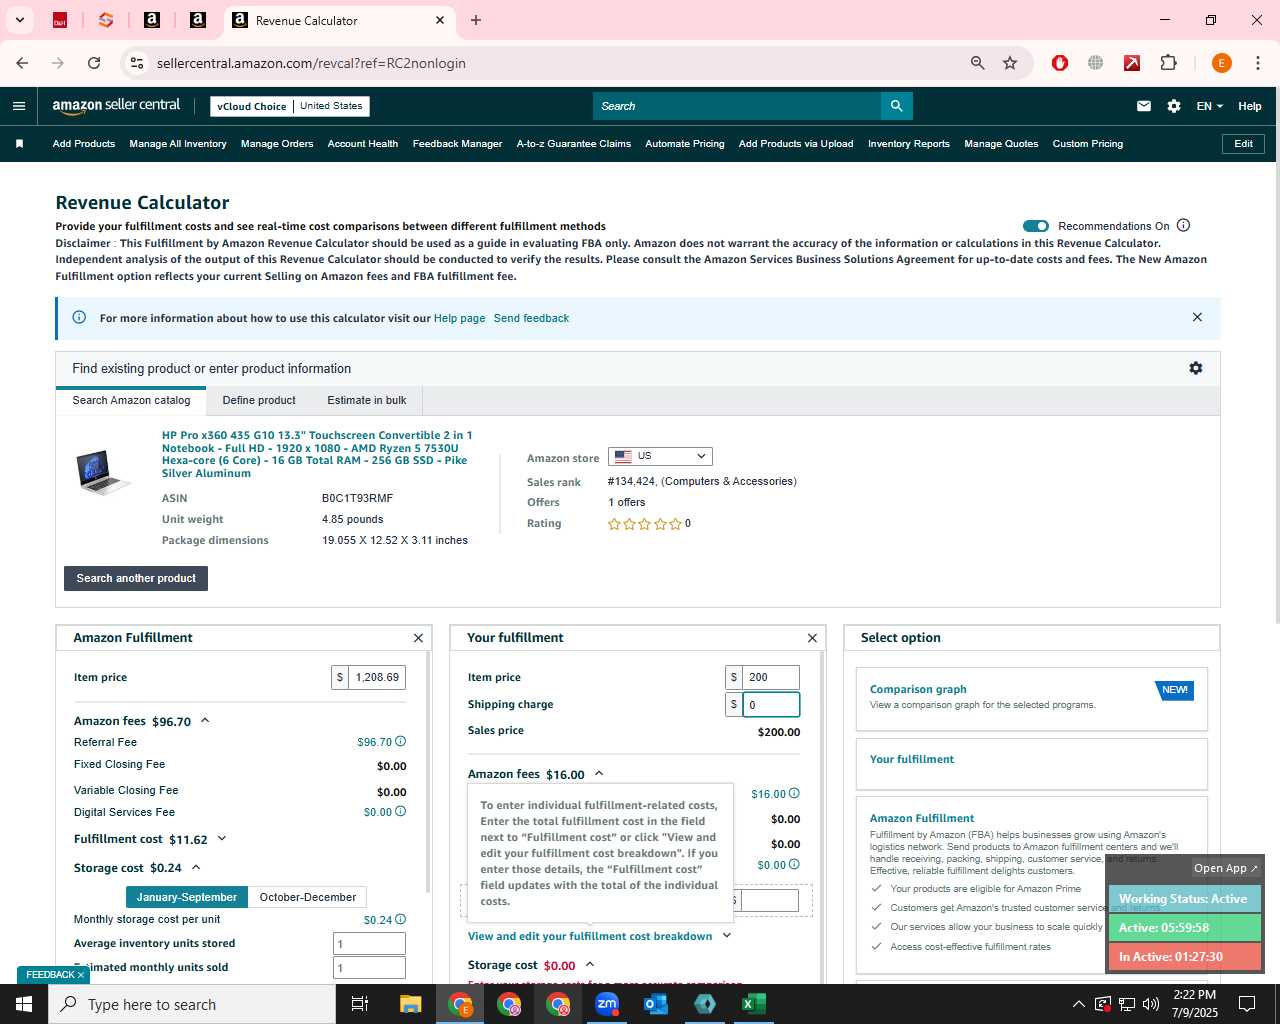
Task: Collapse Amazon fees $16.00 section
Action: pos(599,773)
